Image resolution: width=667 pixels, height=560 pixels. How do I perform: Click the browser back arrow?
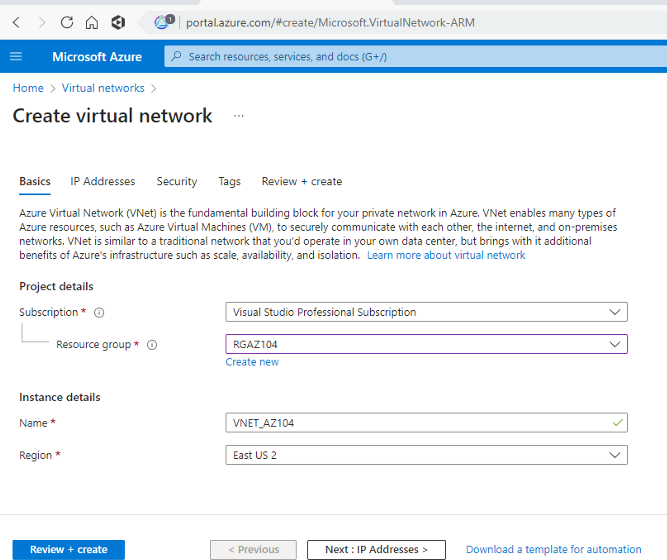(17, 22)
